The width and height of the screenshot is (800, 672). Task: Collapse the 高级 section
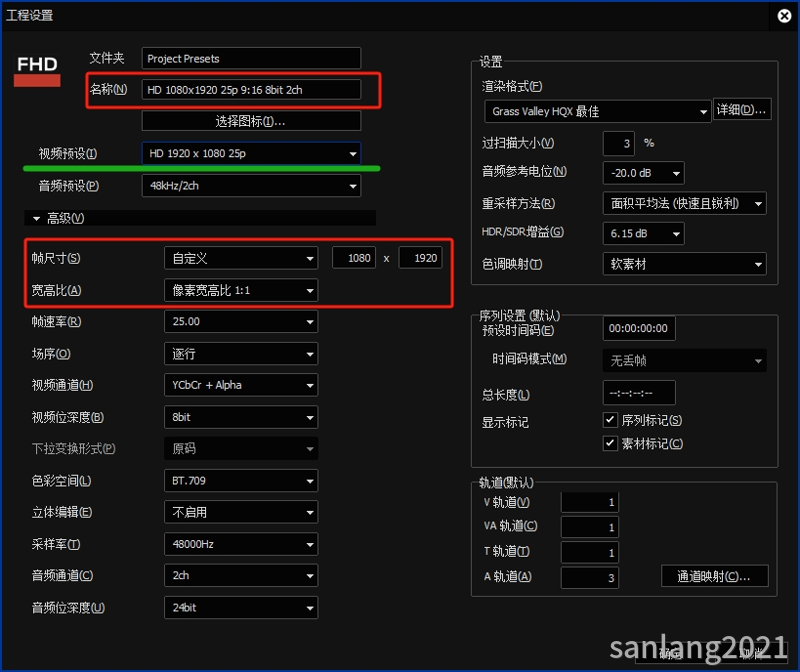(200, 218)
